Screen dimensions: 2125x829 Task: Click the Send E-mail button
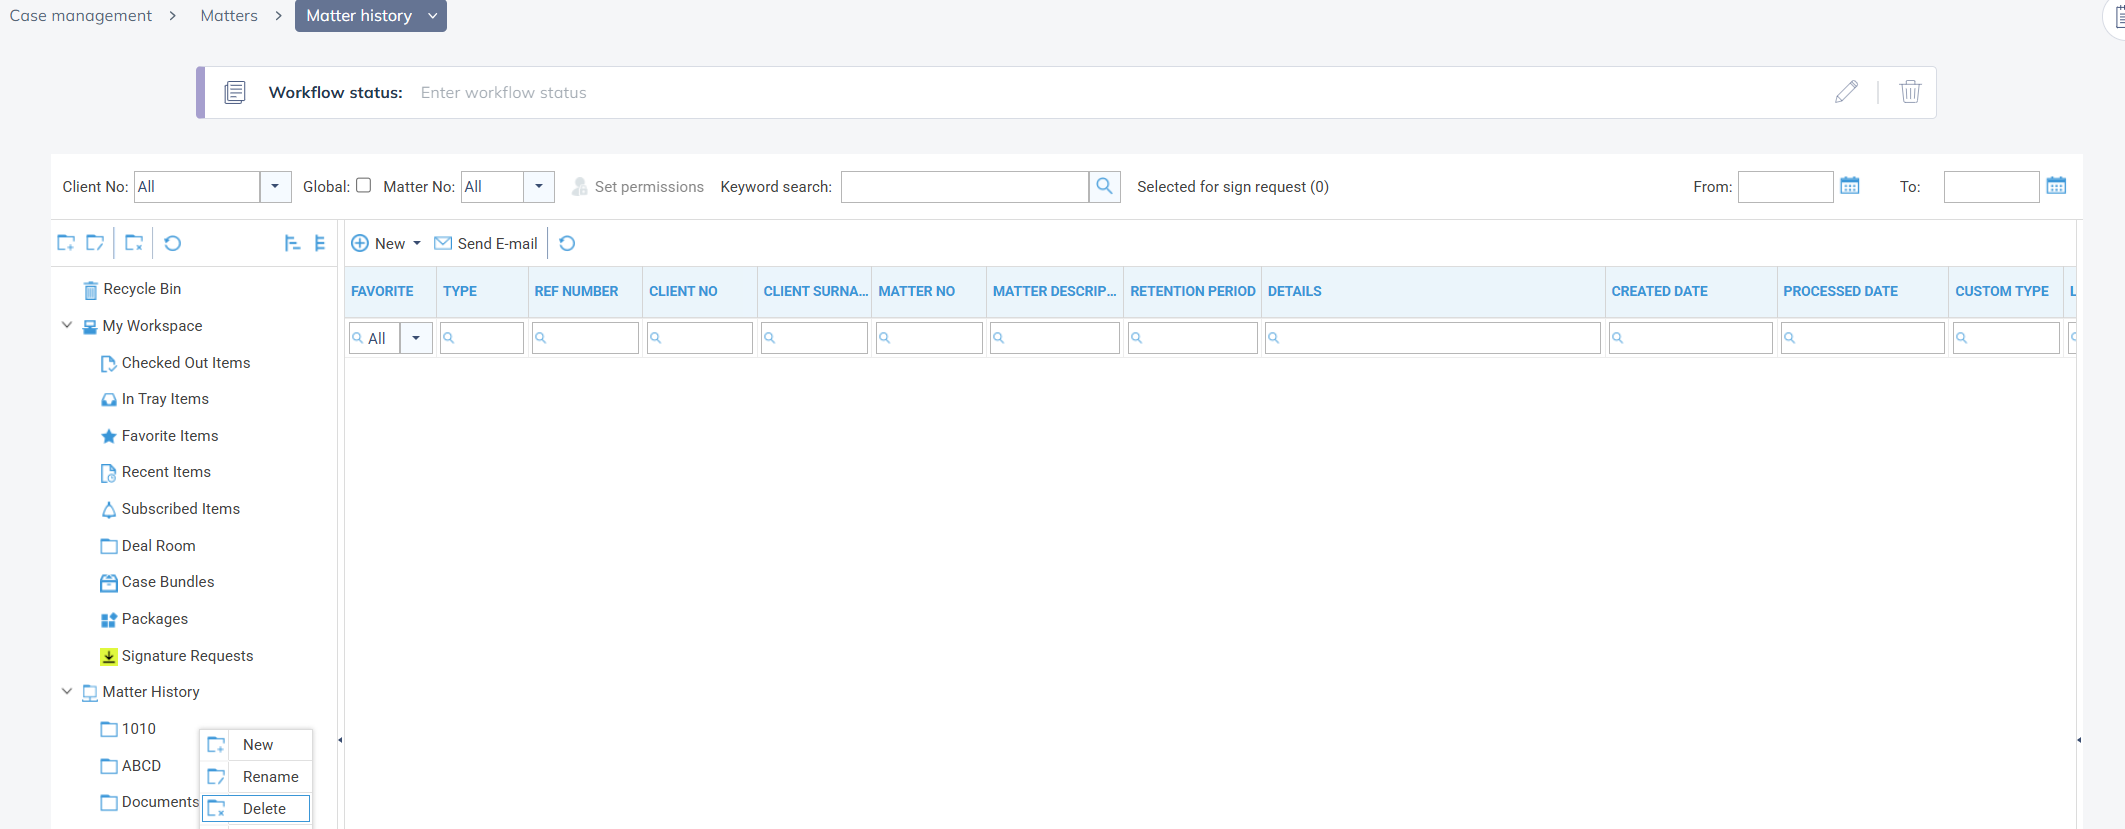[x=486, y=243]
